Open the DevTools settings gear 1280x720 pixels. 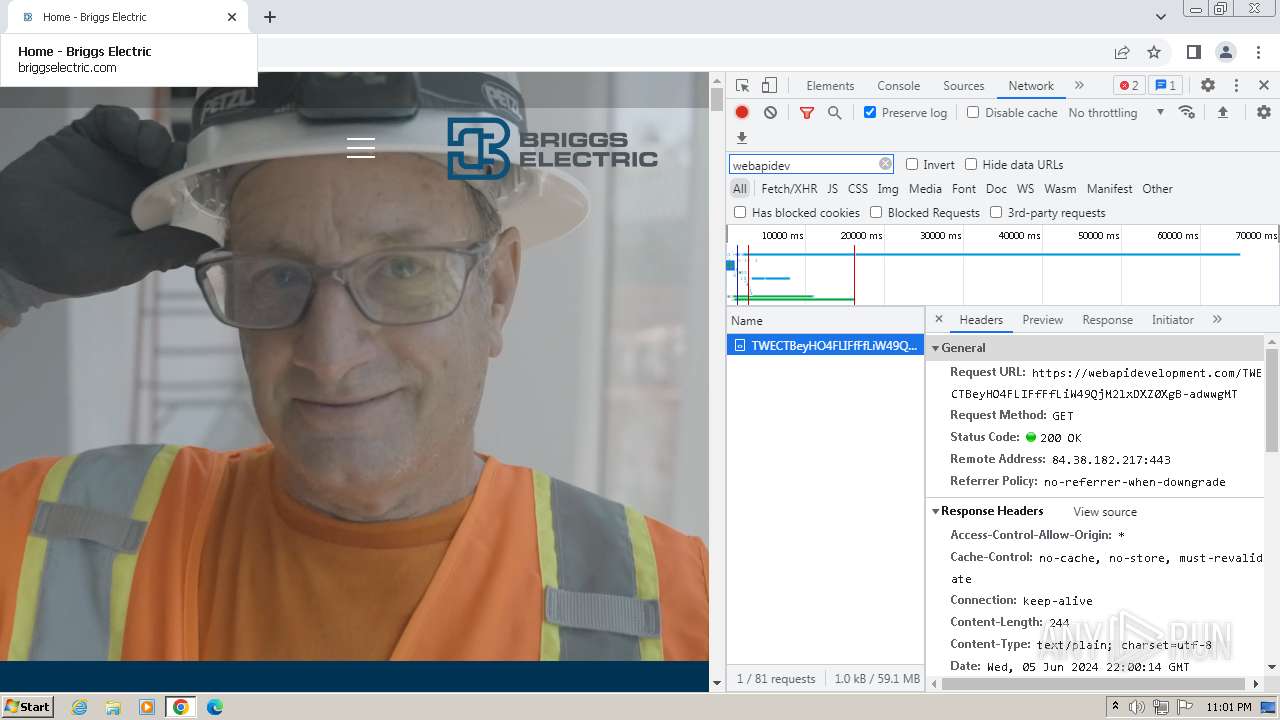coord(1207,86)
